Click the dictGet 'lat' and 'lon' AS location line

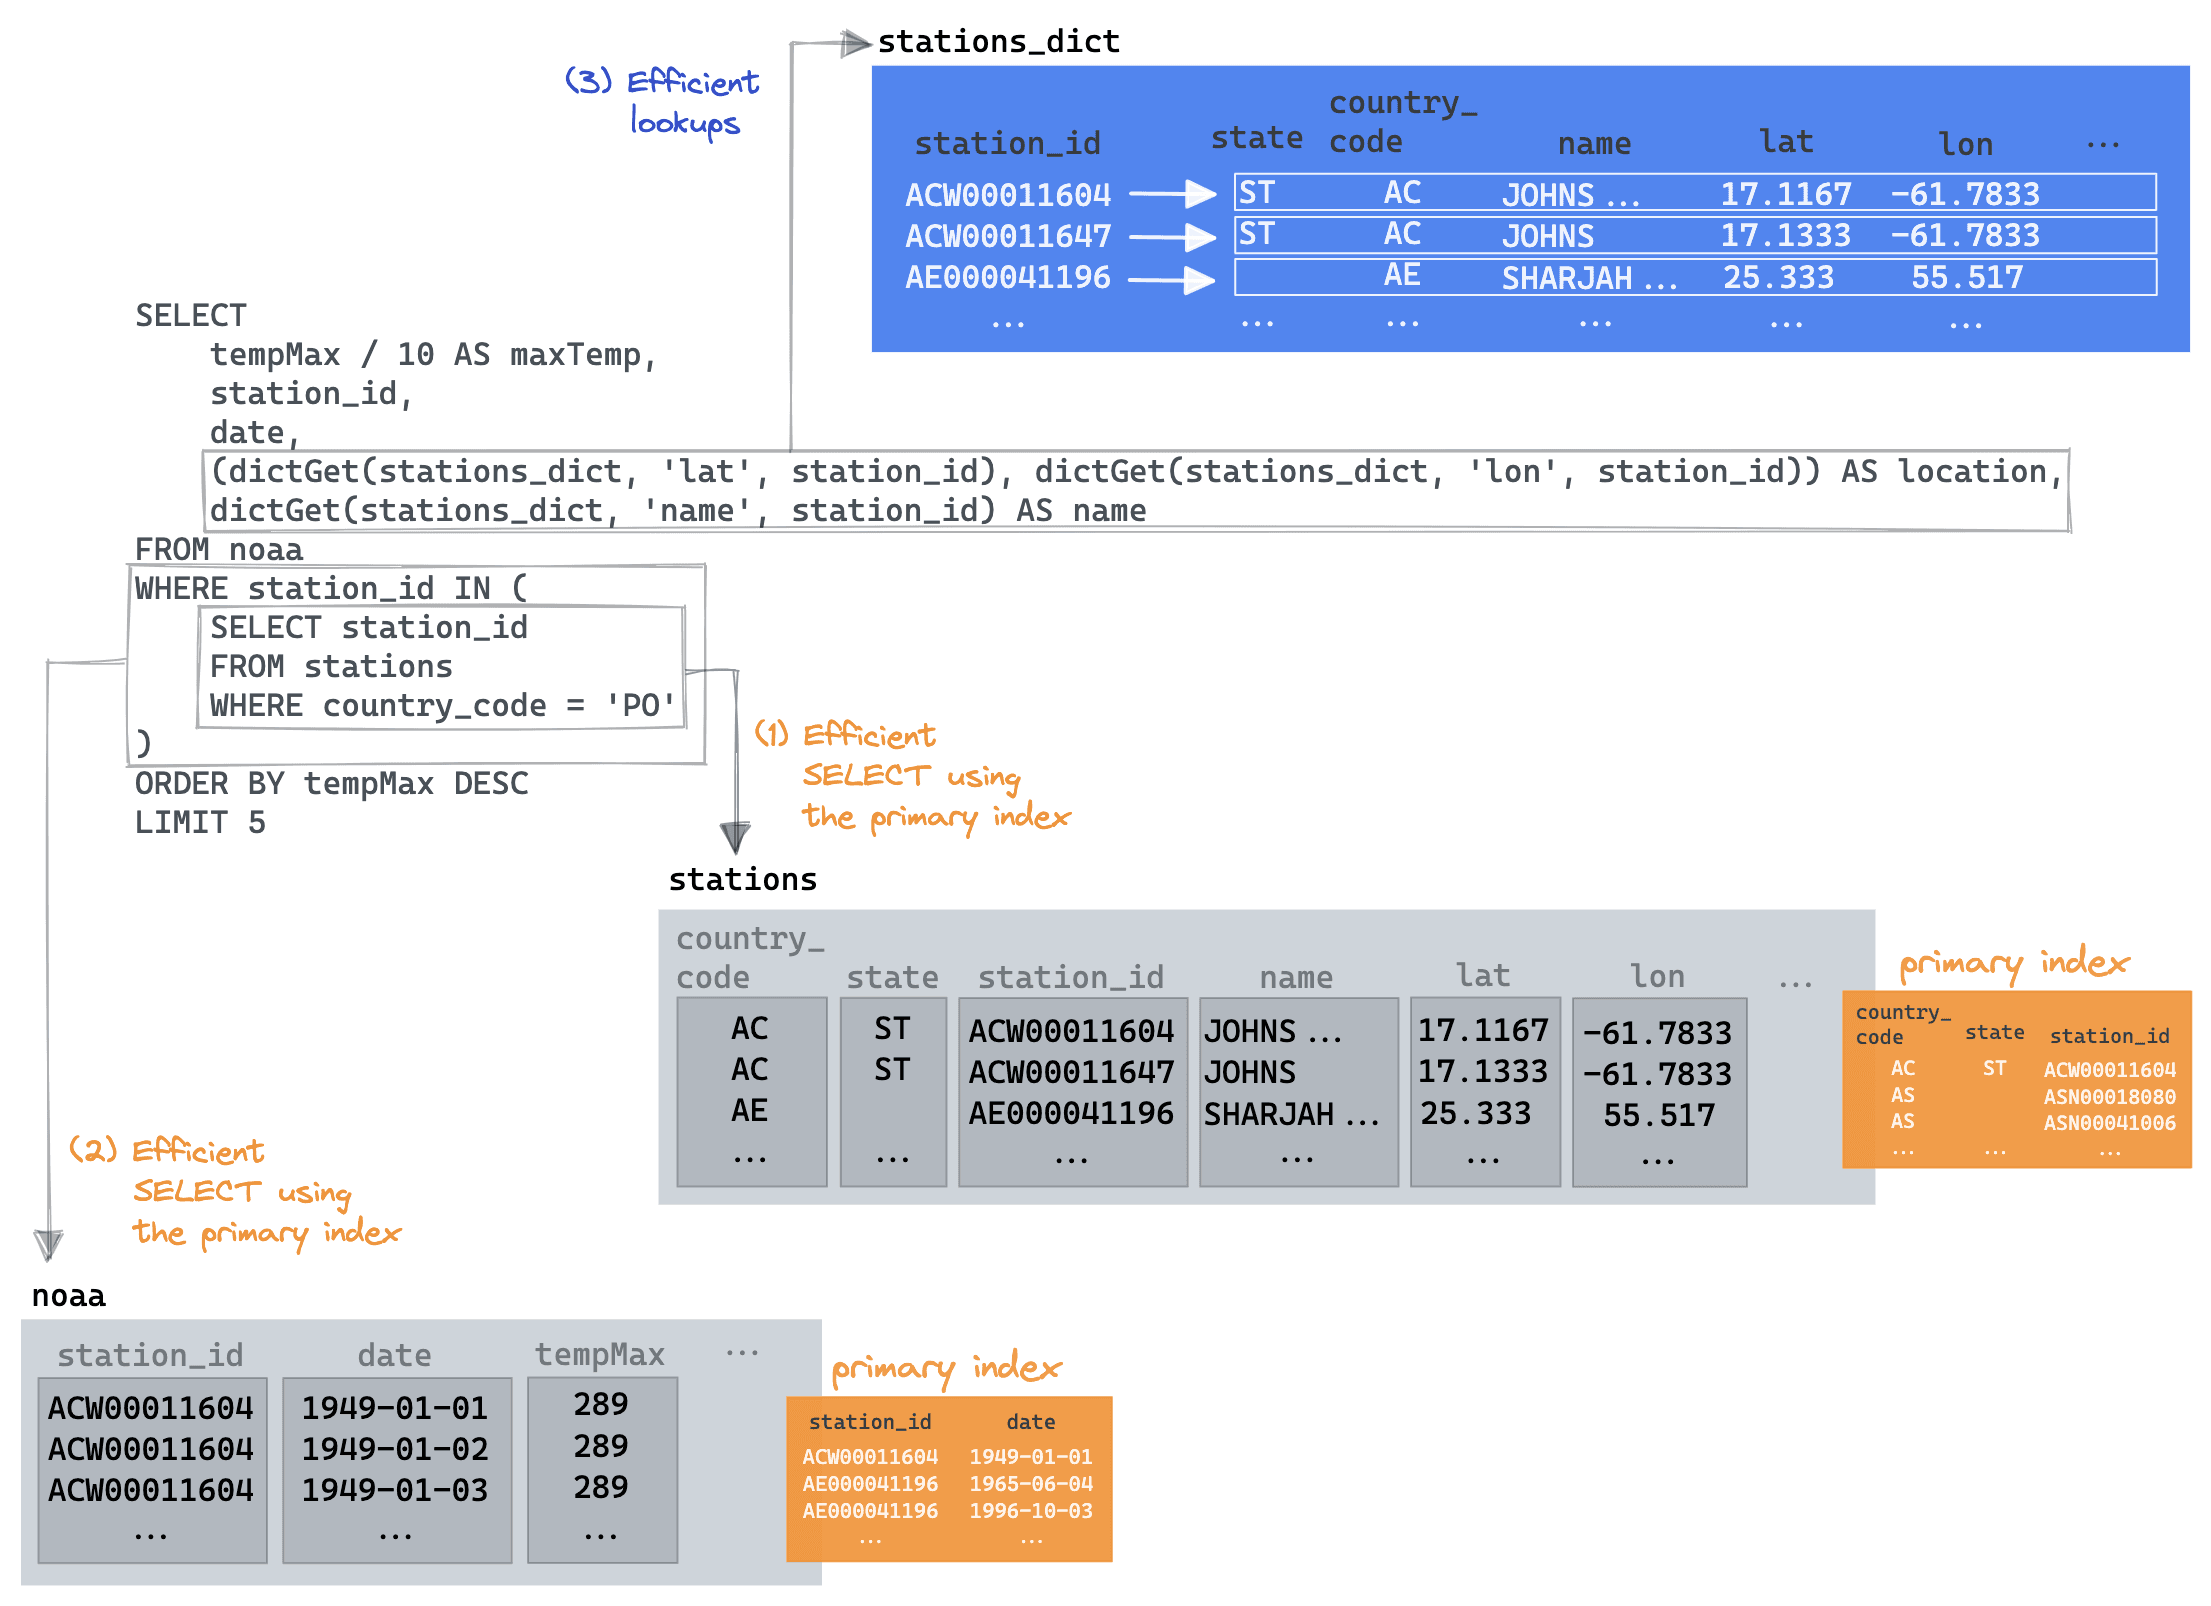point(1136,472)
